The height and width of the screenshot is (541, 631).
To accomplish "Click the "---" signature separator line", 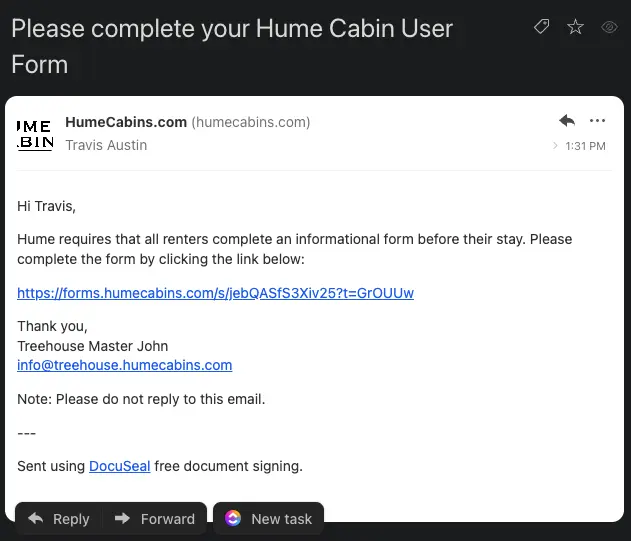I will point(27,432).
